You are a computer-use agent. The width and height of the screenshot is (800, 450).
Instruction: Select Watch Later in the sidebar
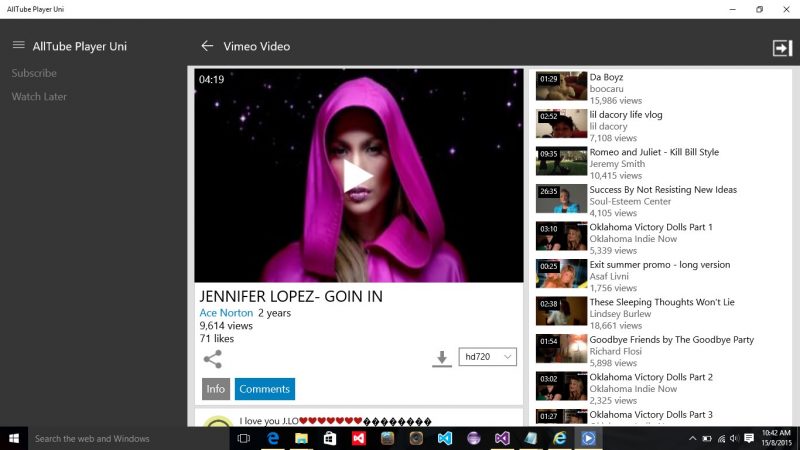click(39, 96)
